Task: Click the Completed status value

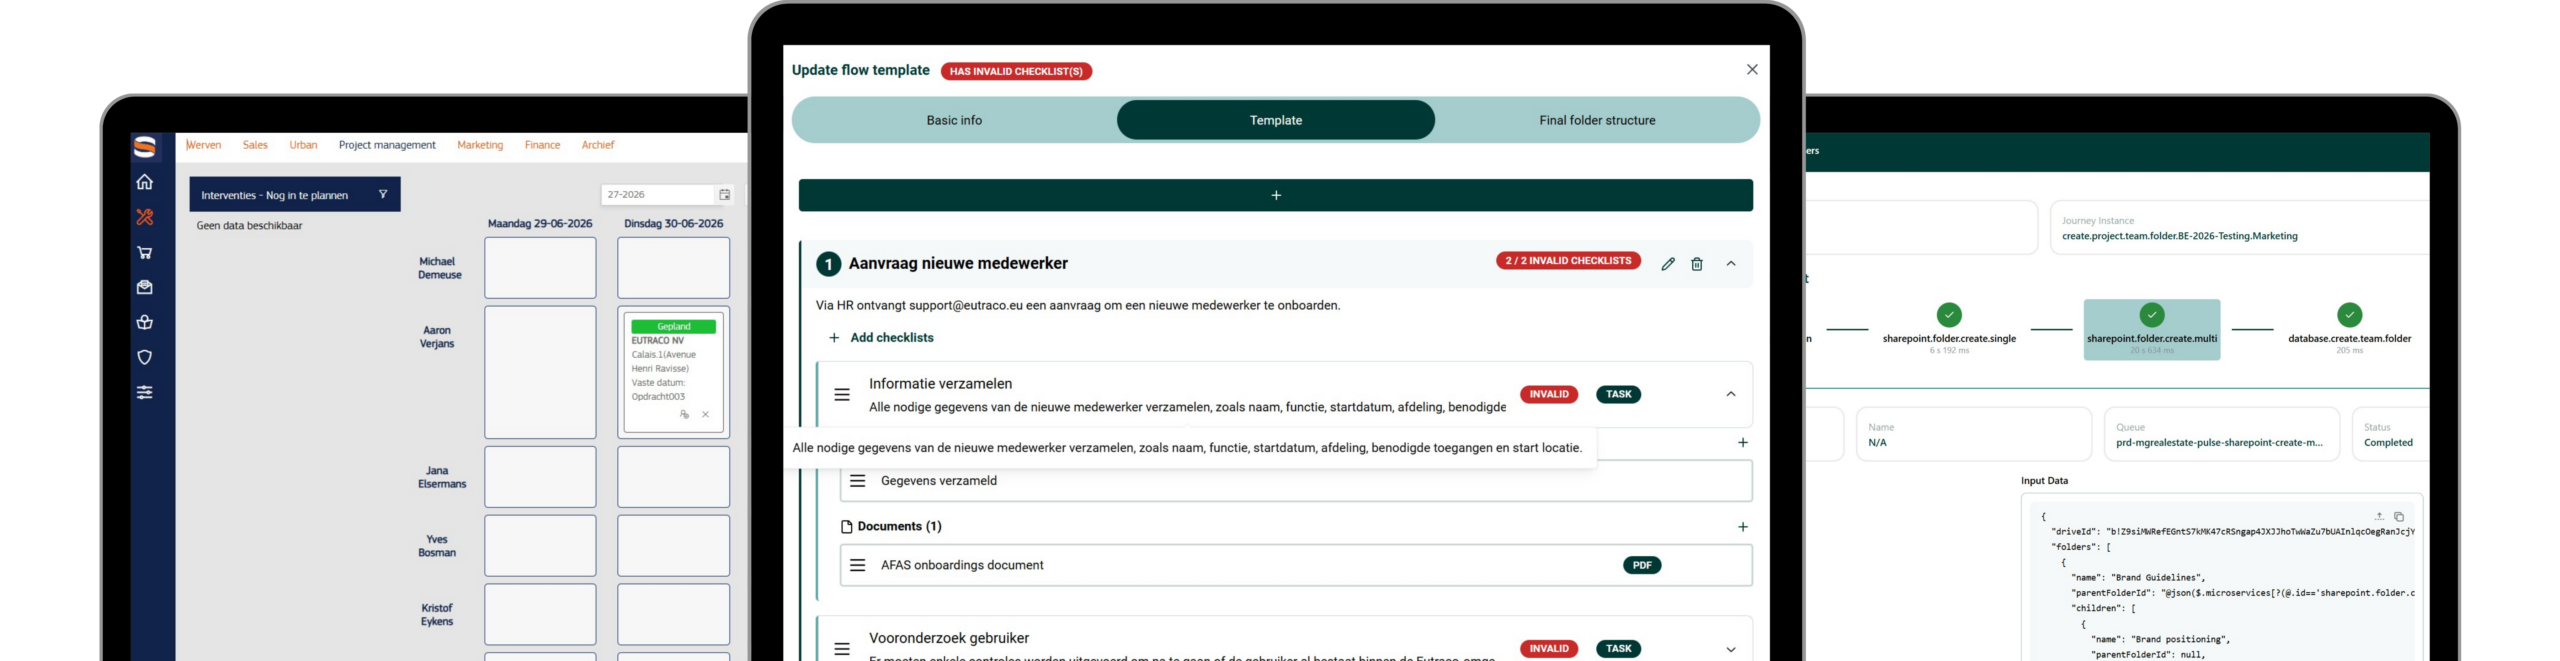Action: click(2388, 443)
